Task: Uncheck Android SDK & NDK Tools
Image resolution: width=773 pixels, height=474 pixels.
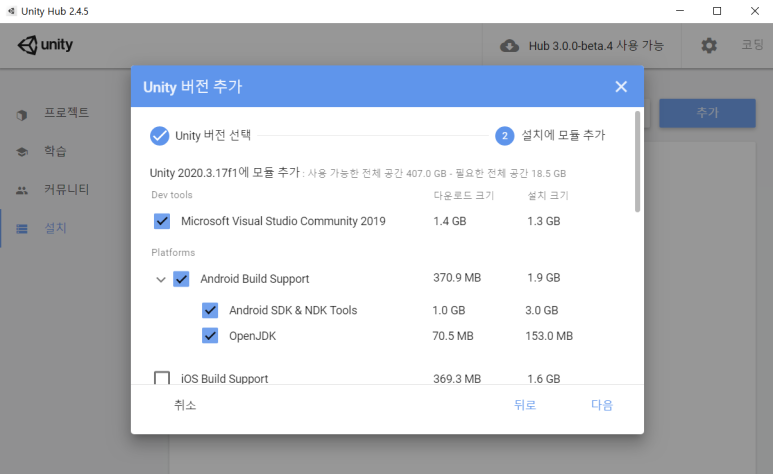Action: click(x=210, y=310)
